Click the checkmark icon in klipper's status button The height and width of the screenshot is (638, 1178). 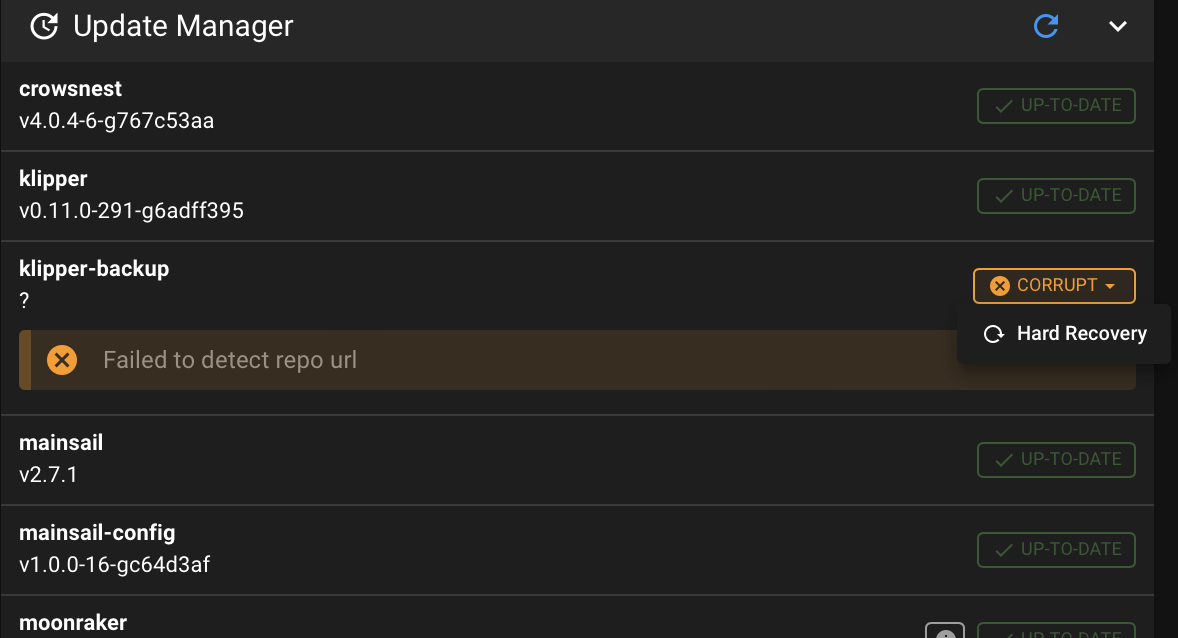tap(1003, 196)
